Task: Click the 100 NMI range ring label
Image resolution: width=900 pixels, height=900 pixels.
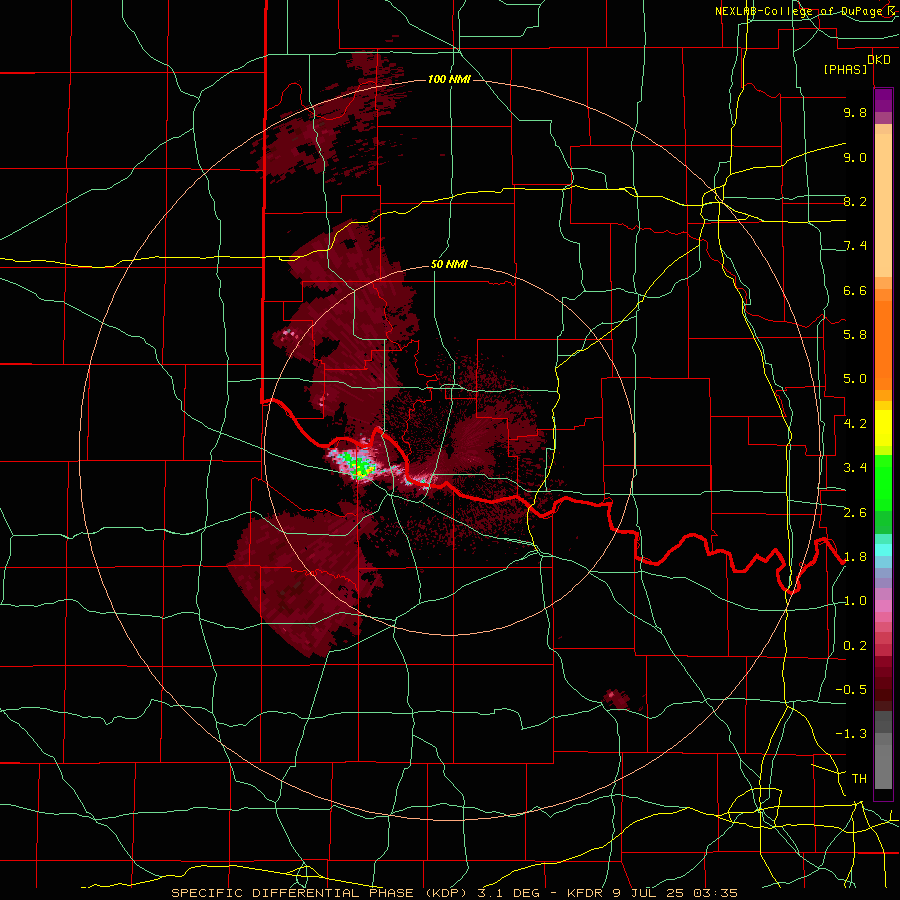Action: point(449,79)
